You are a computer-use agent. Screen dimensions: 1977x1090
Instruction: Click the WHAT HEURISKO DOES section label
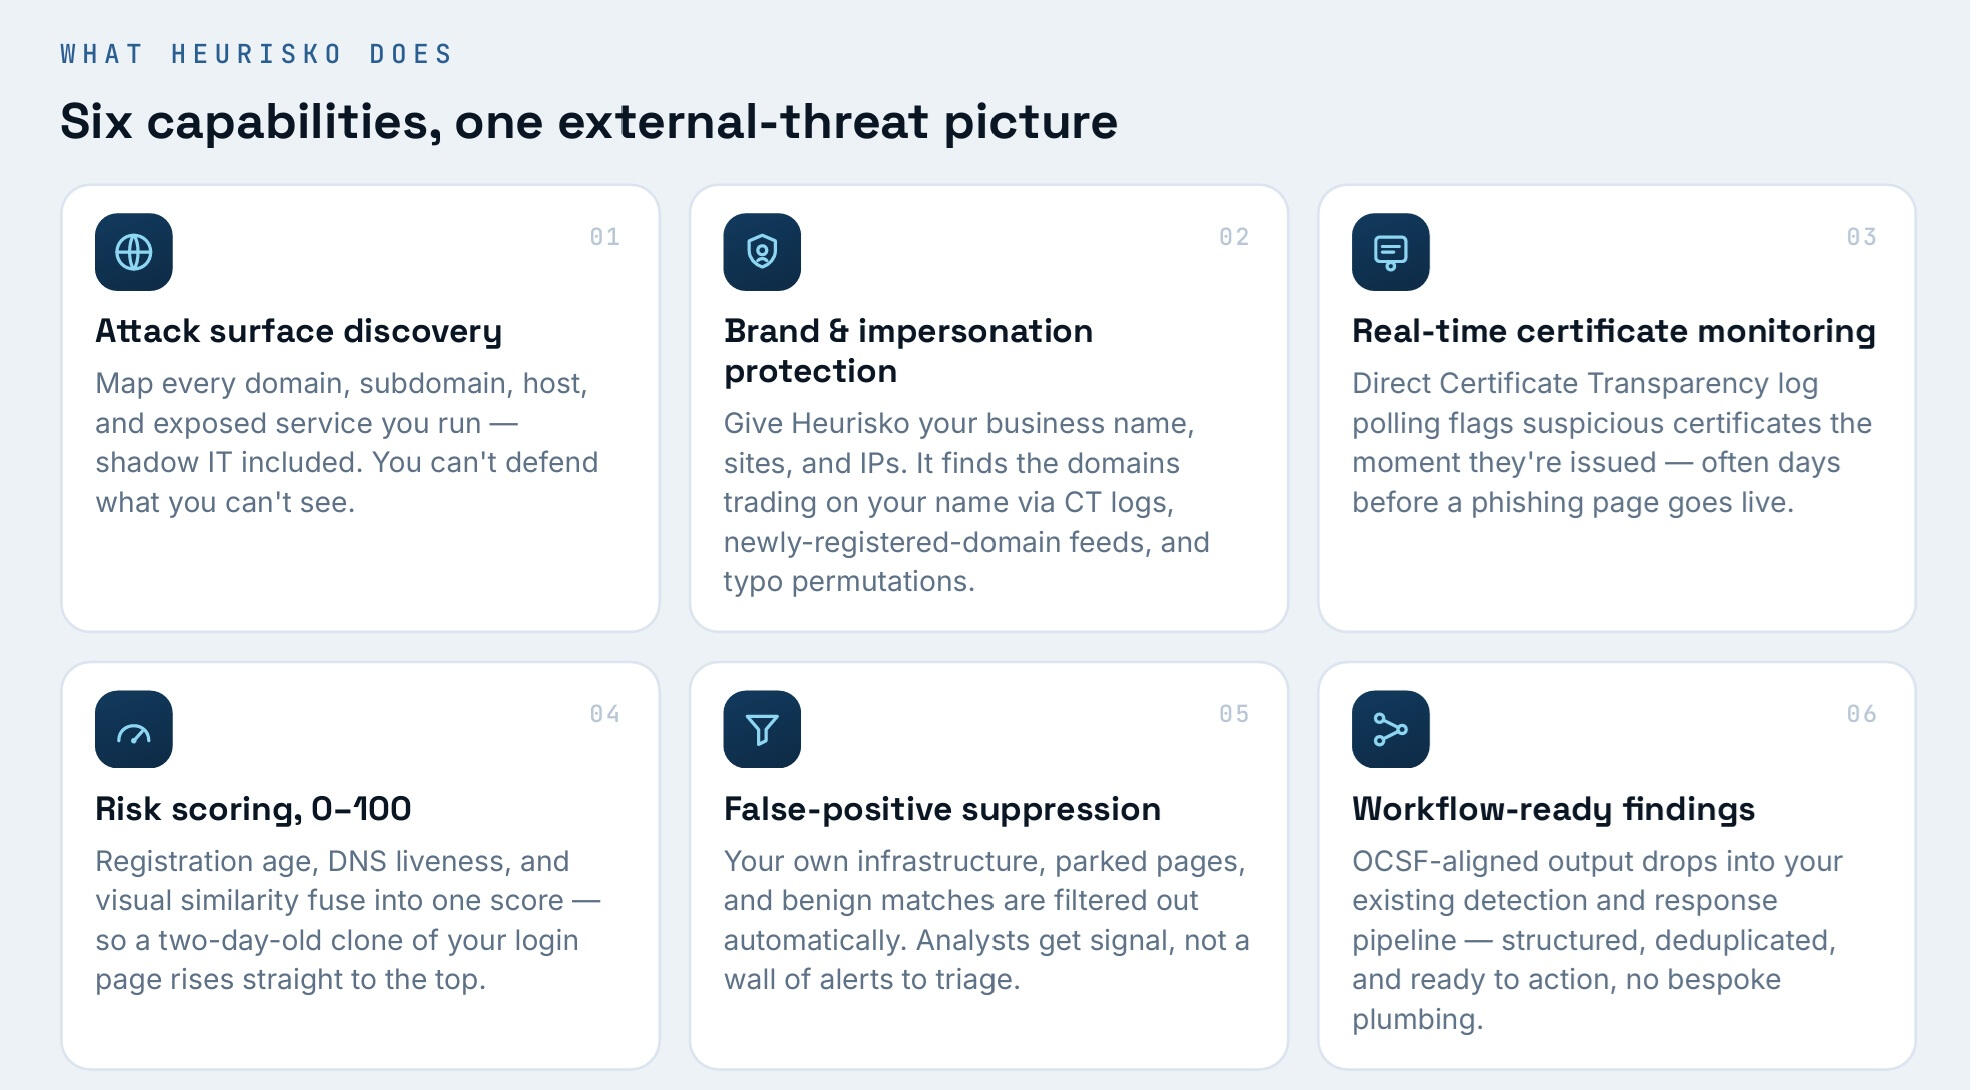[257, 54]
